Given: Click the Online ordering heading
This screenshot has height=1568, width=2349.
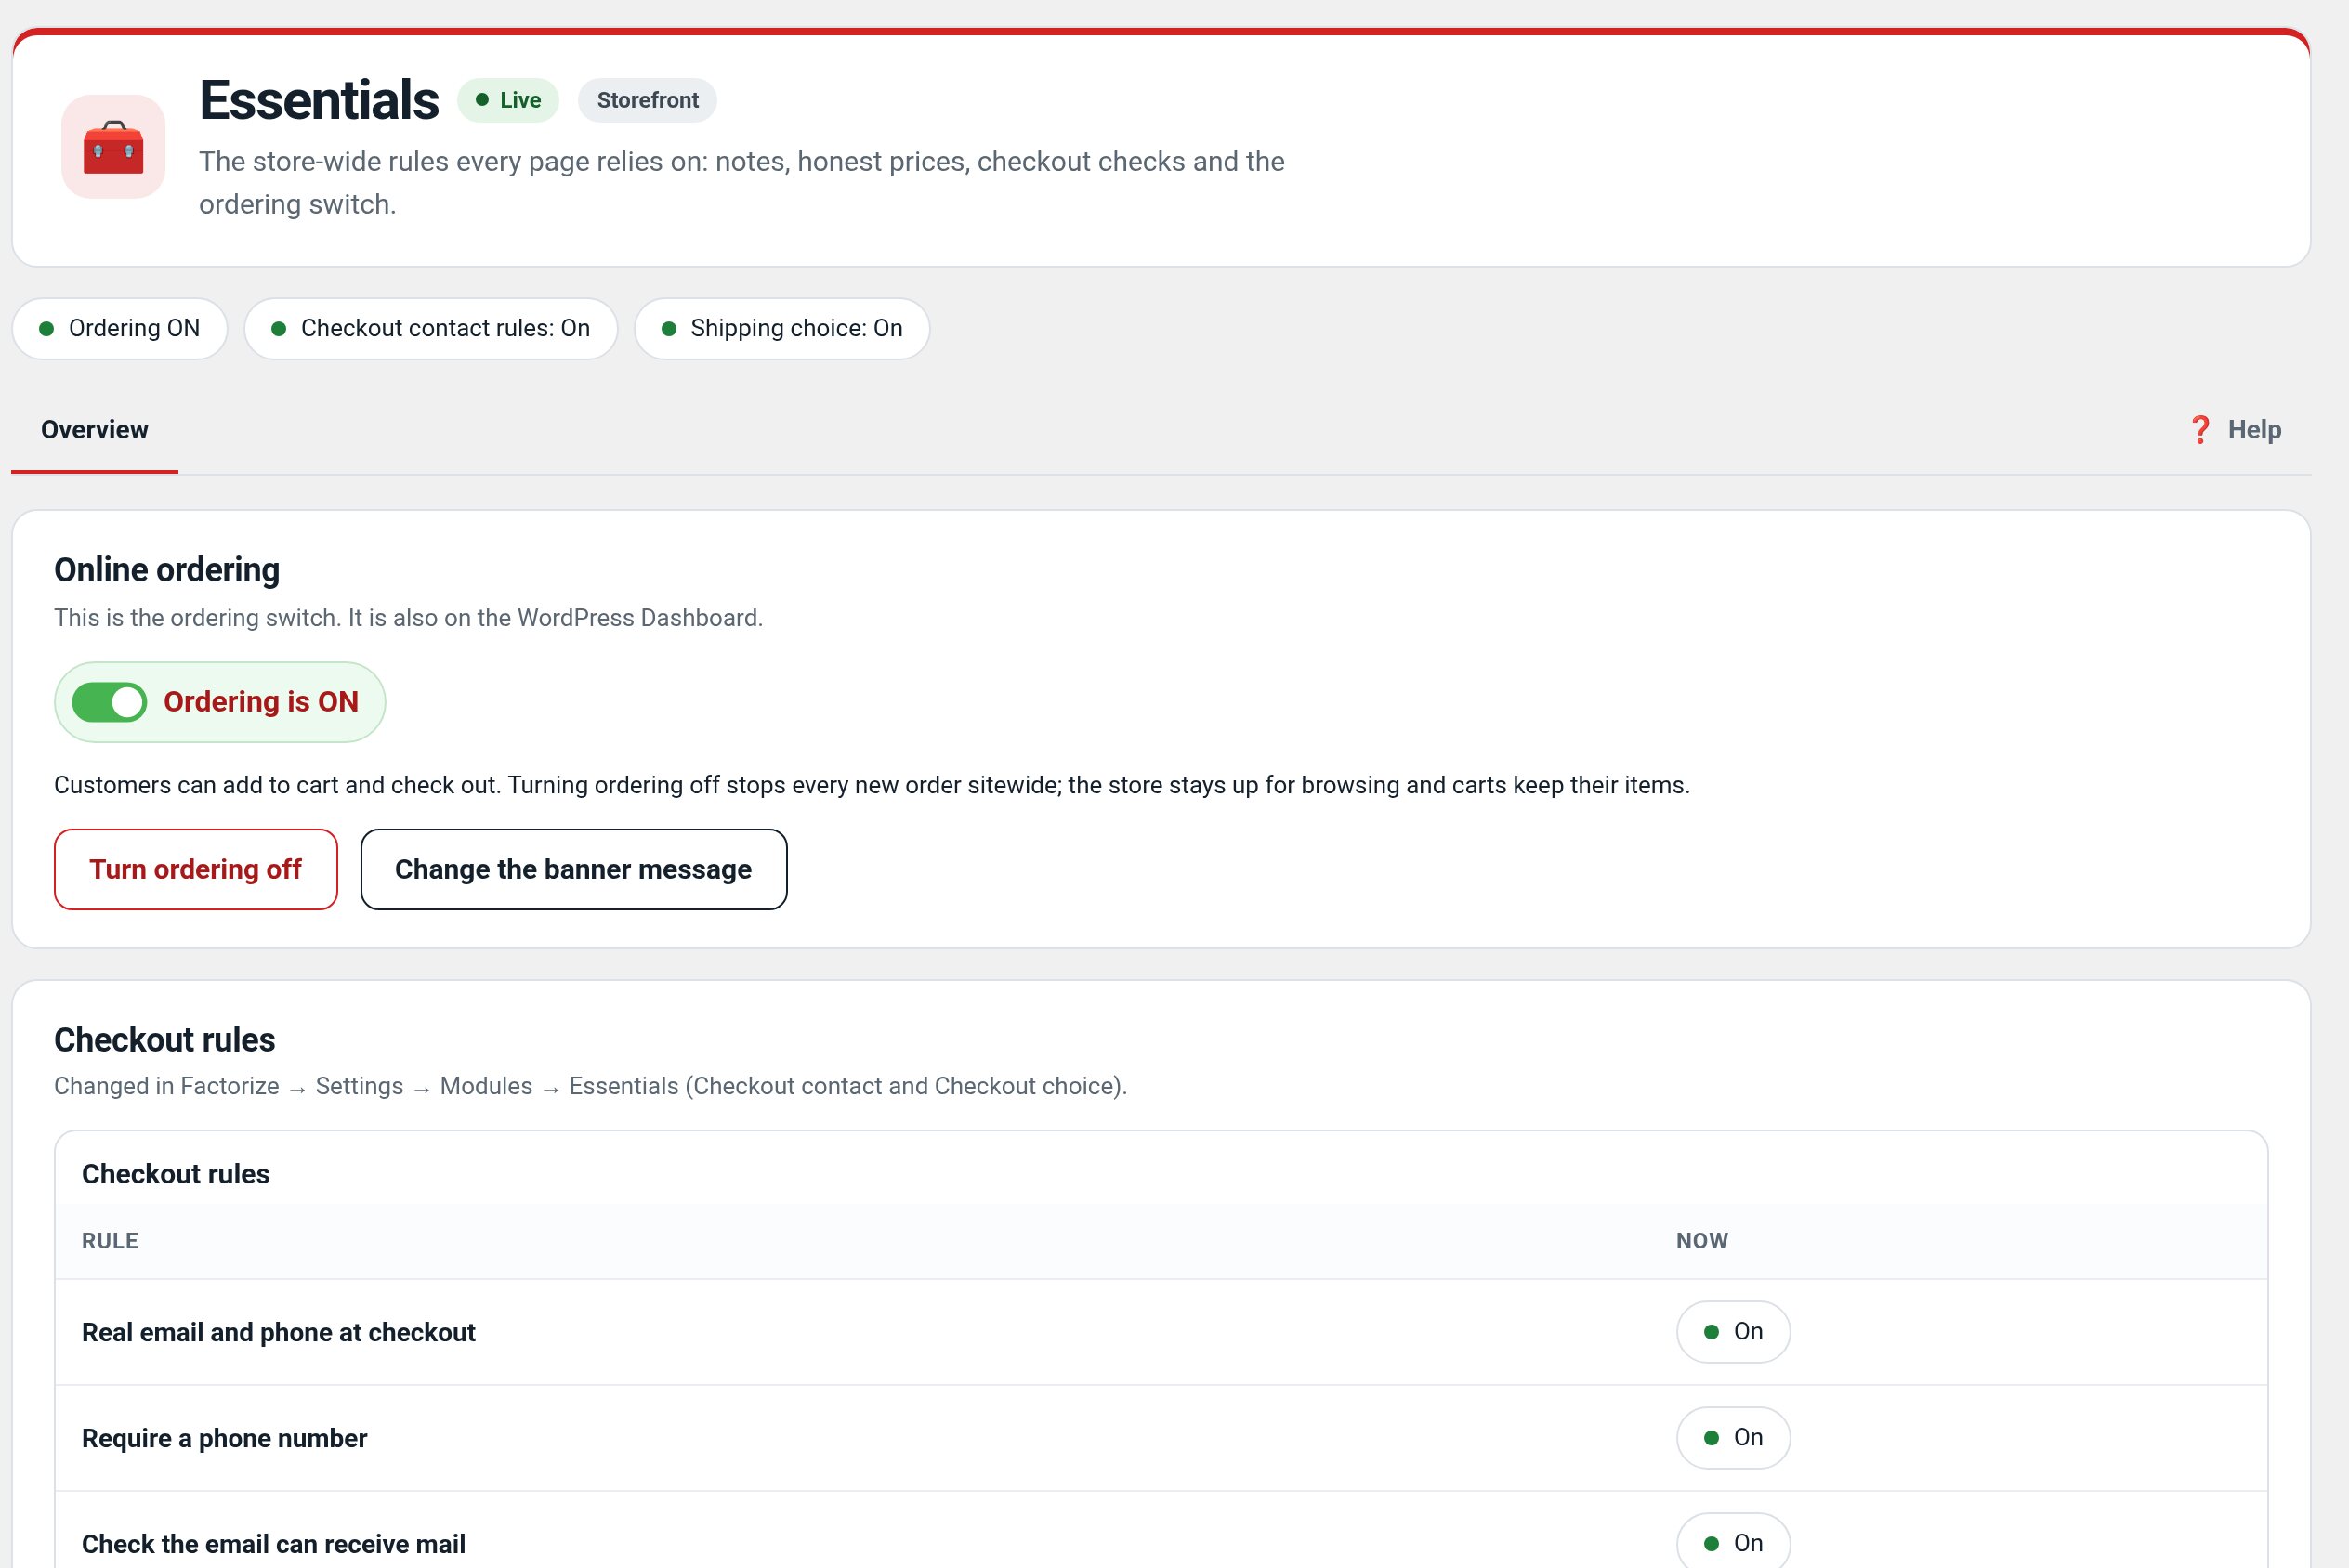Looking at the screenshot, I should click(167, 570).
